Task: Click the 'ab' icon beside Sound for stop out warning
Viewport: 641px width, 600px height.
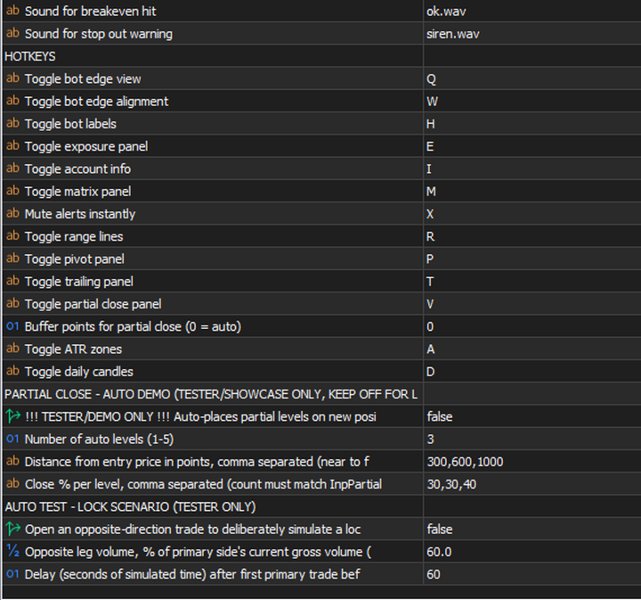Action: coord(13,33)
